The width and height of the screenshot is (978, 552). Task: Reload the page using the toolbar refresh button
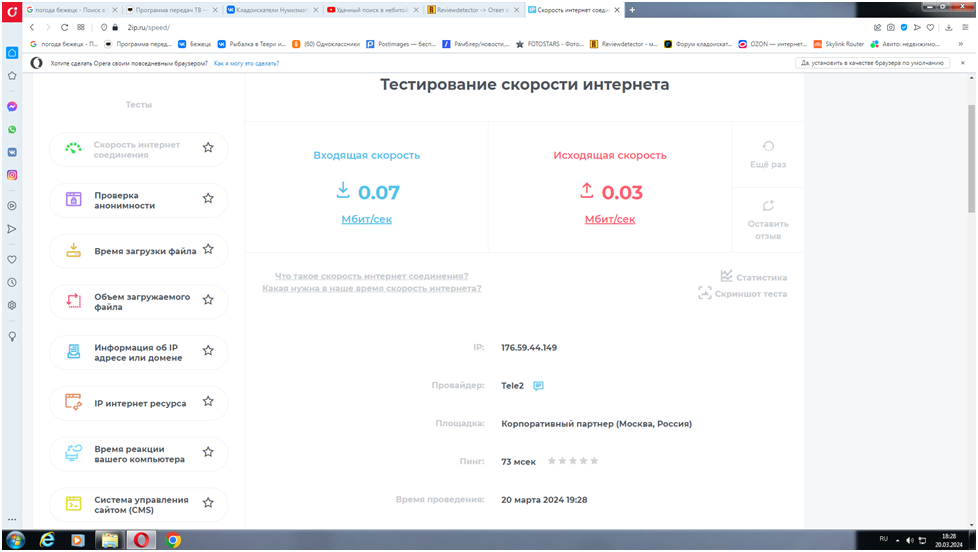[x=65, y=27]
